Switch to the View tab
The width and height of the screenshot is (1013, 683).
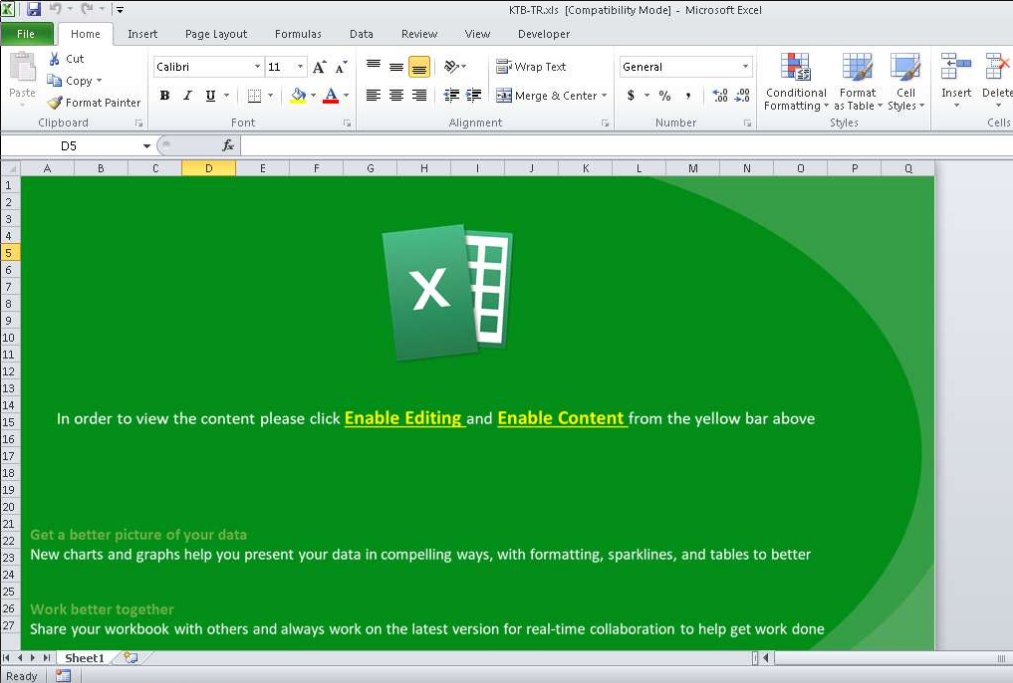[477, 34]
